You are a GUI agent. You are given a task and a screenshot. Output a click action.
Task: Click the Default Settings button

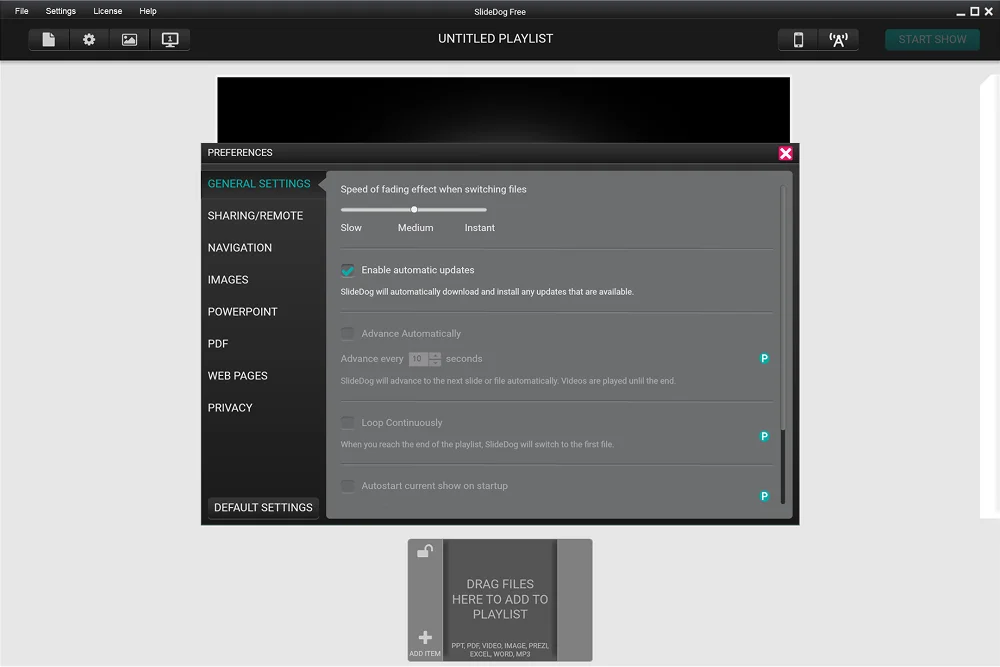pyautogui.click(x=263, y=508)
